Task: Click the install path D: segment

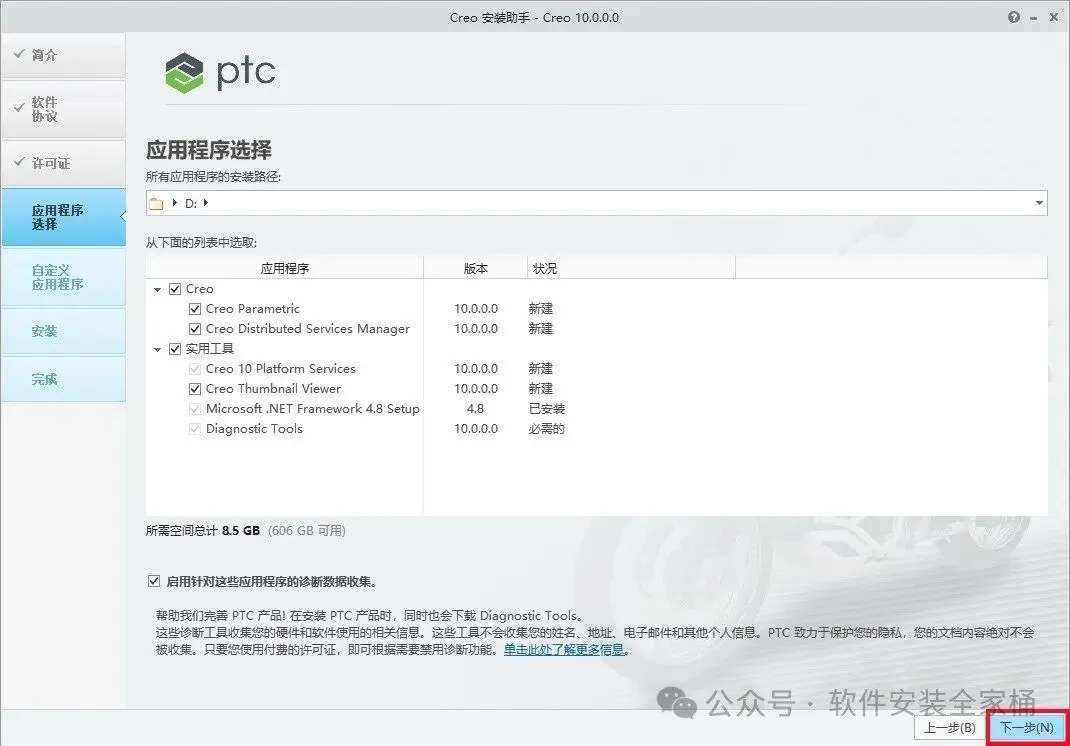Action: (190, 203)
